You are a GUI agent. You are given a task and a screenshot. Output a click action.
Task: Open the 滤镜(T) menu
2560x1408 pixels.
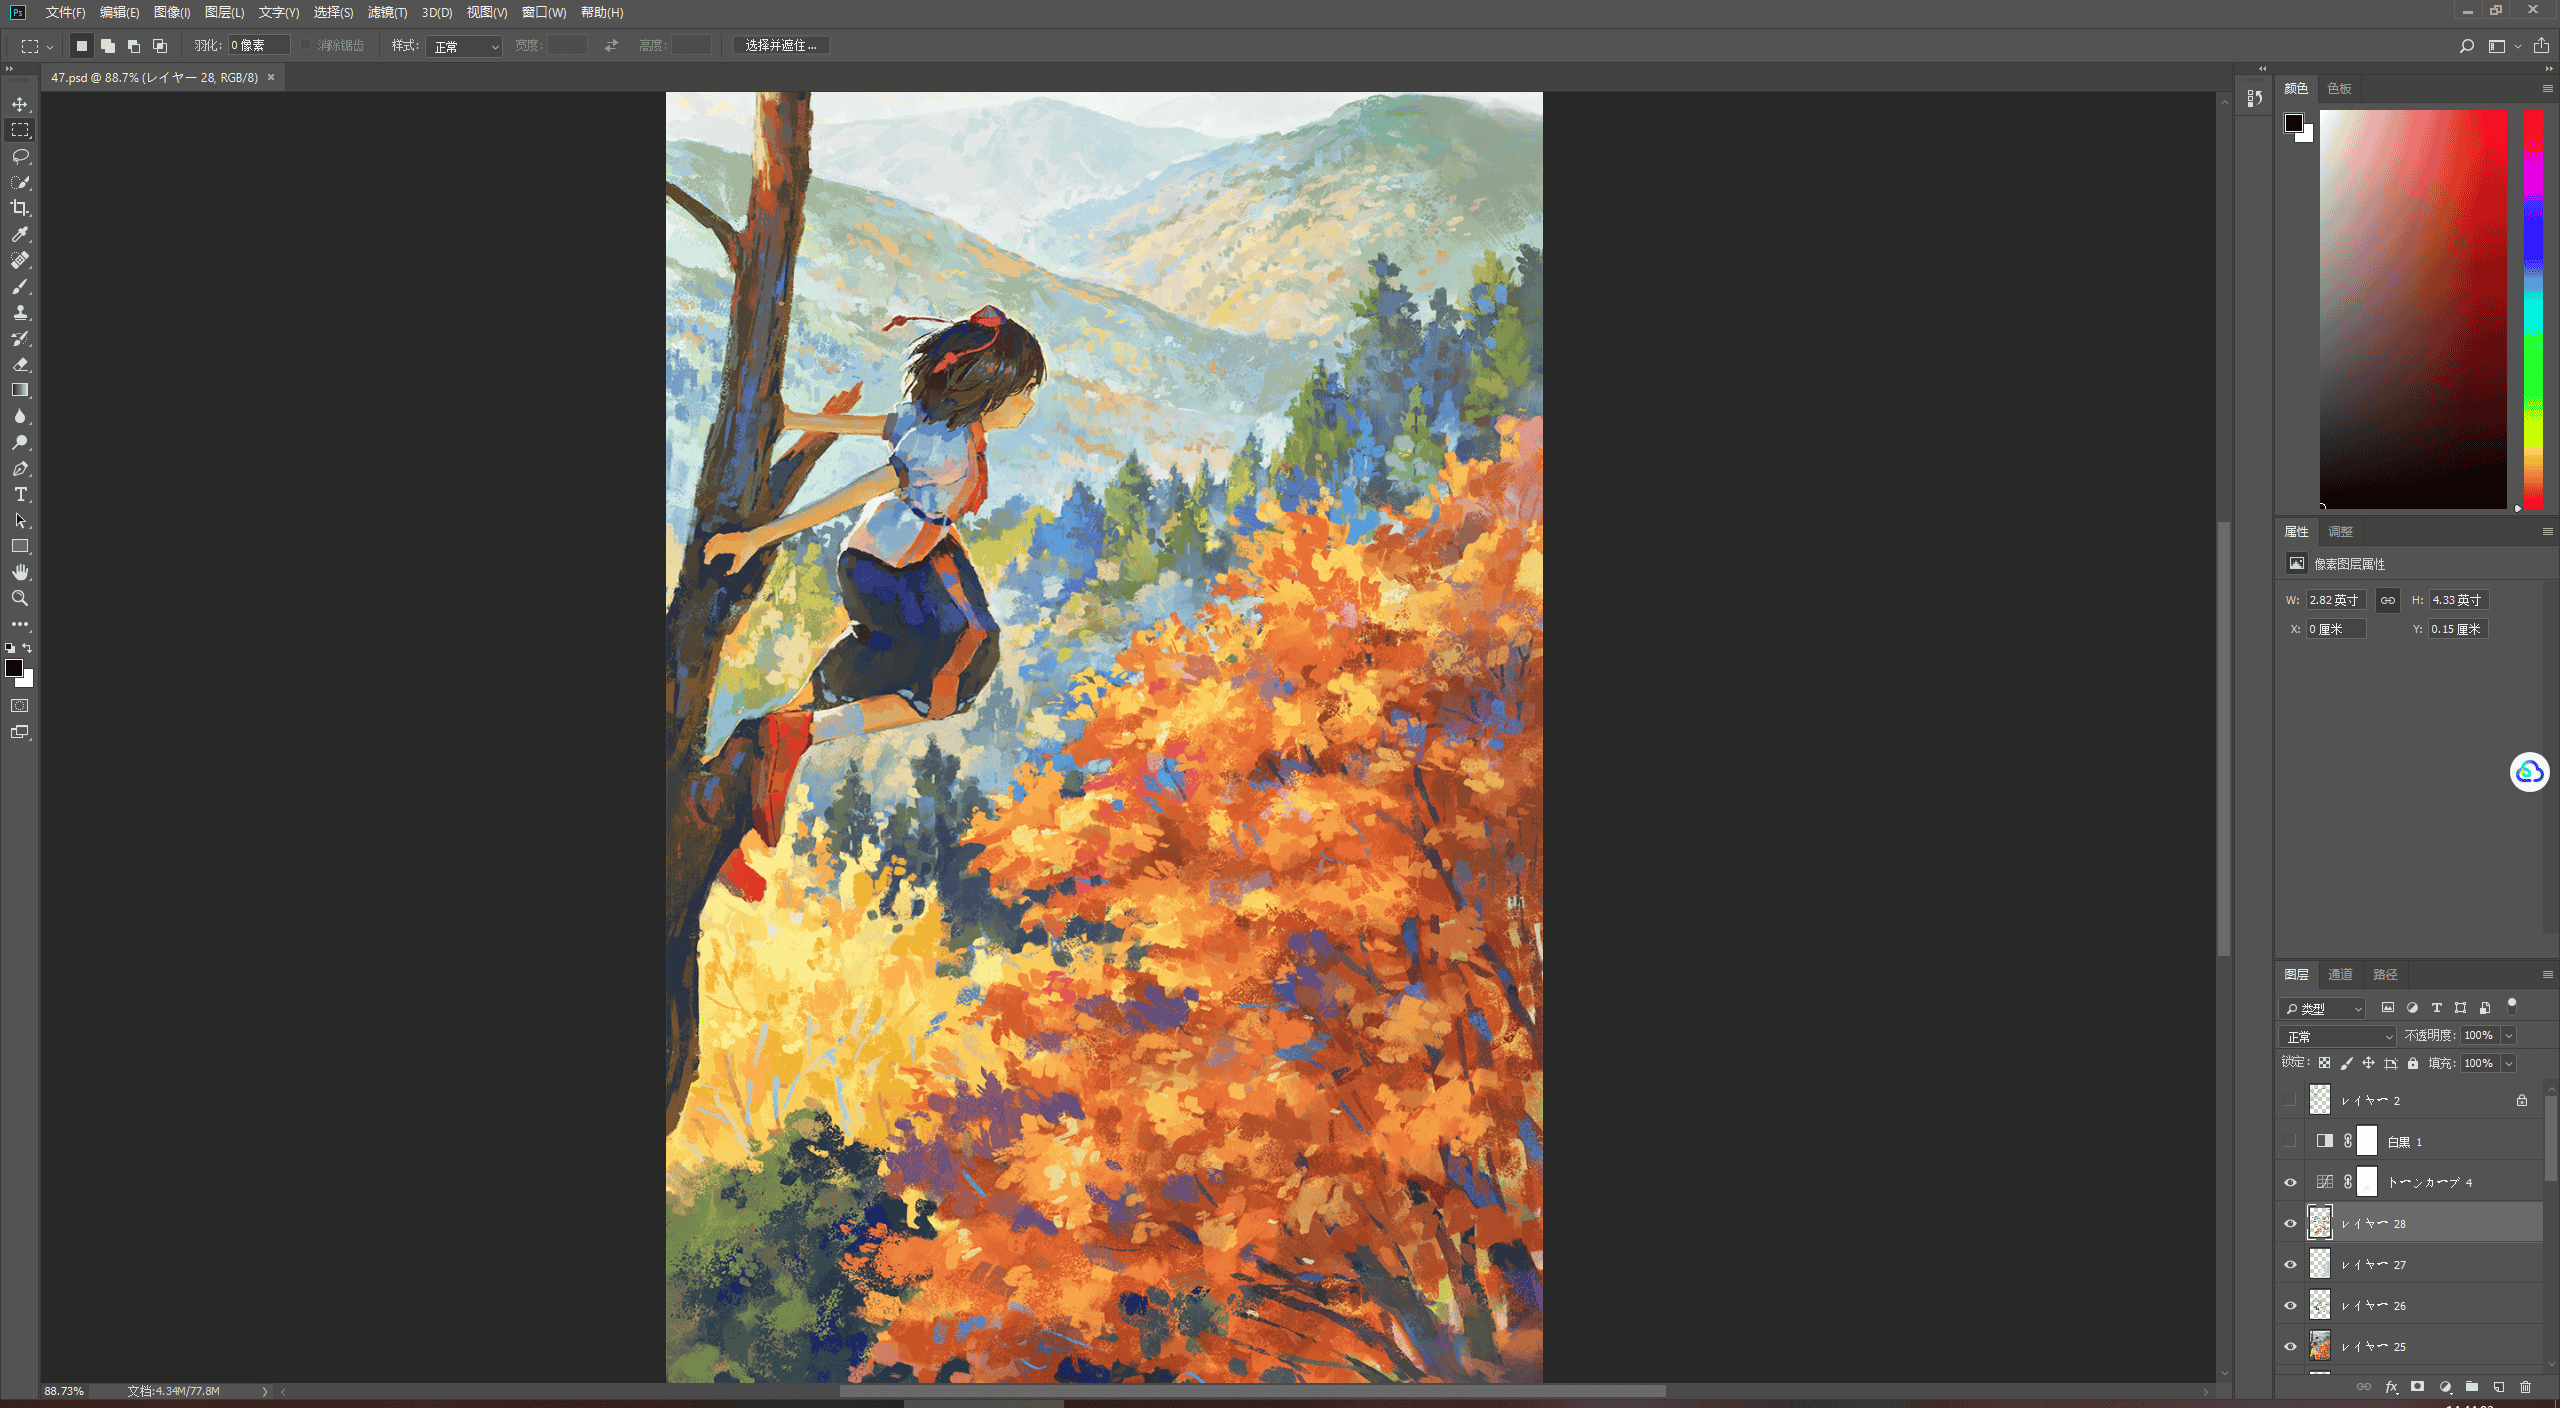(x=387, y=12)
